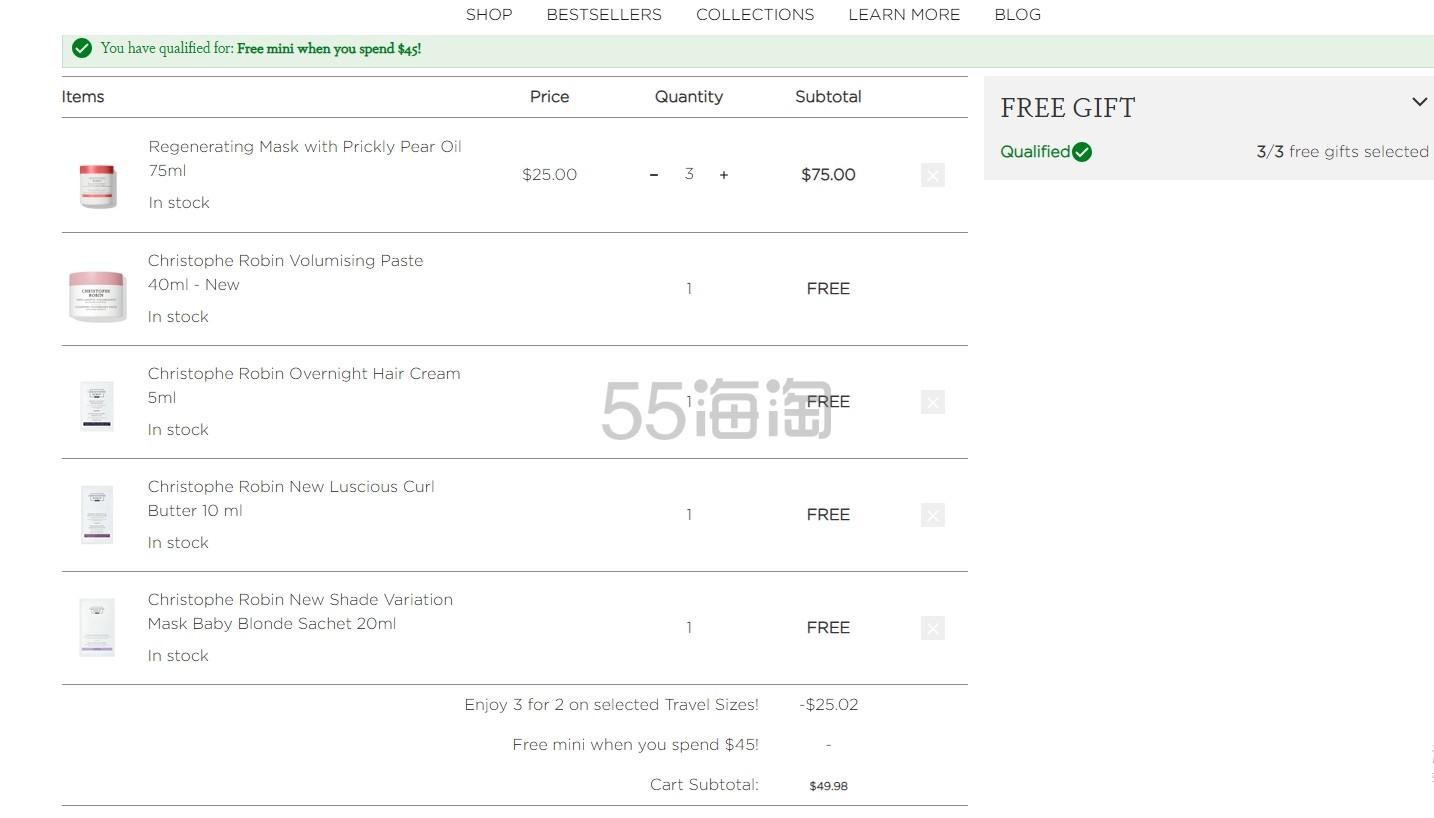Remove Regenerating Mask item from cart
The width and height of the screenshot is (1434, 818).
[x=932, y=176]
